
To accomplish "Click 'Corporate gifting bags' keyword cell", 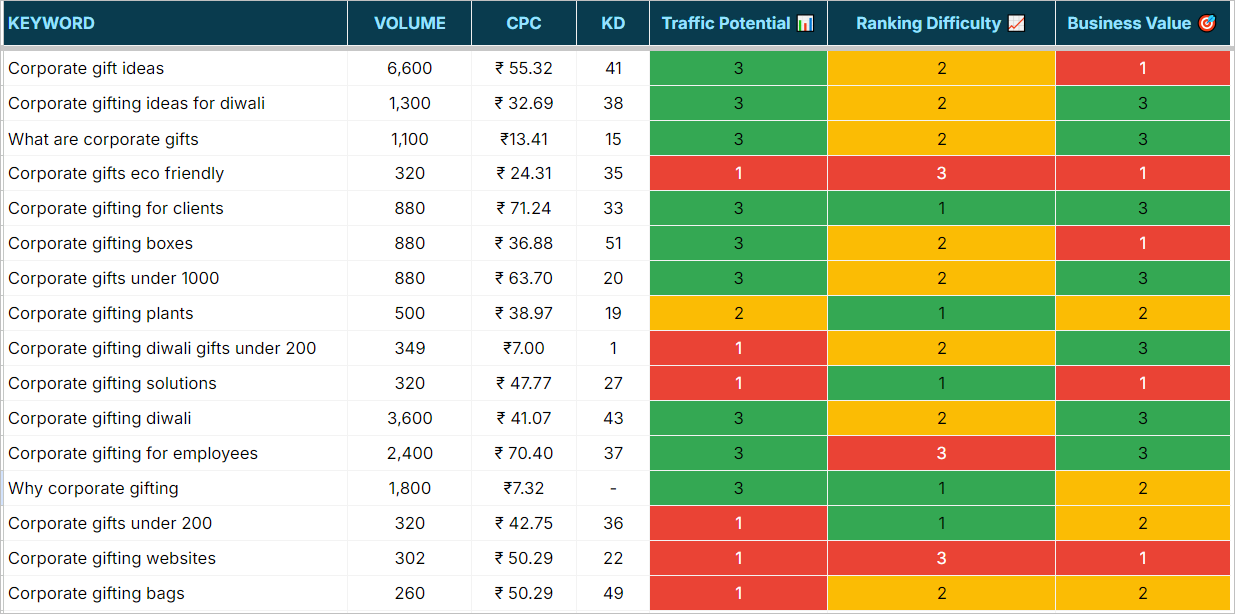I will tap(175, 593).
